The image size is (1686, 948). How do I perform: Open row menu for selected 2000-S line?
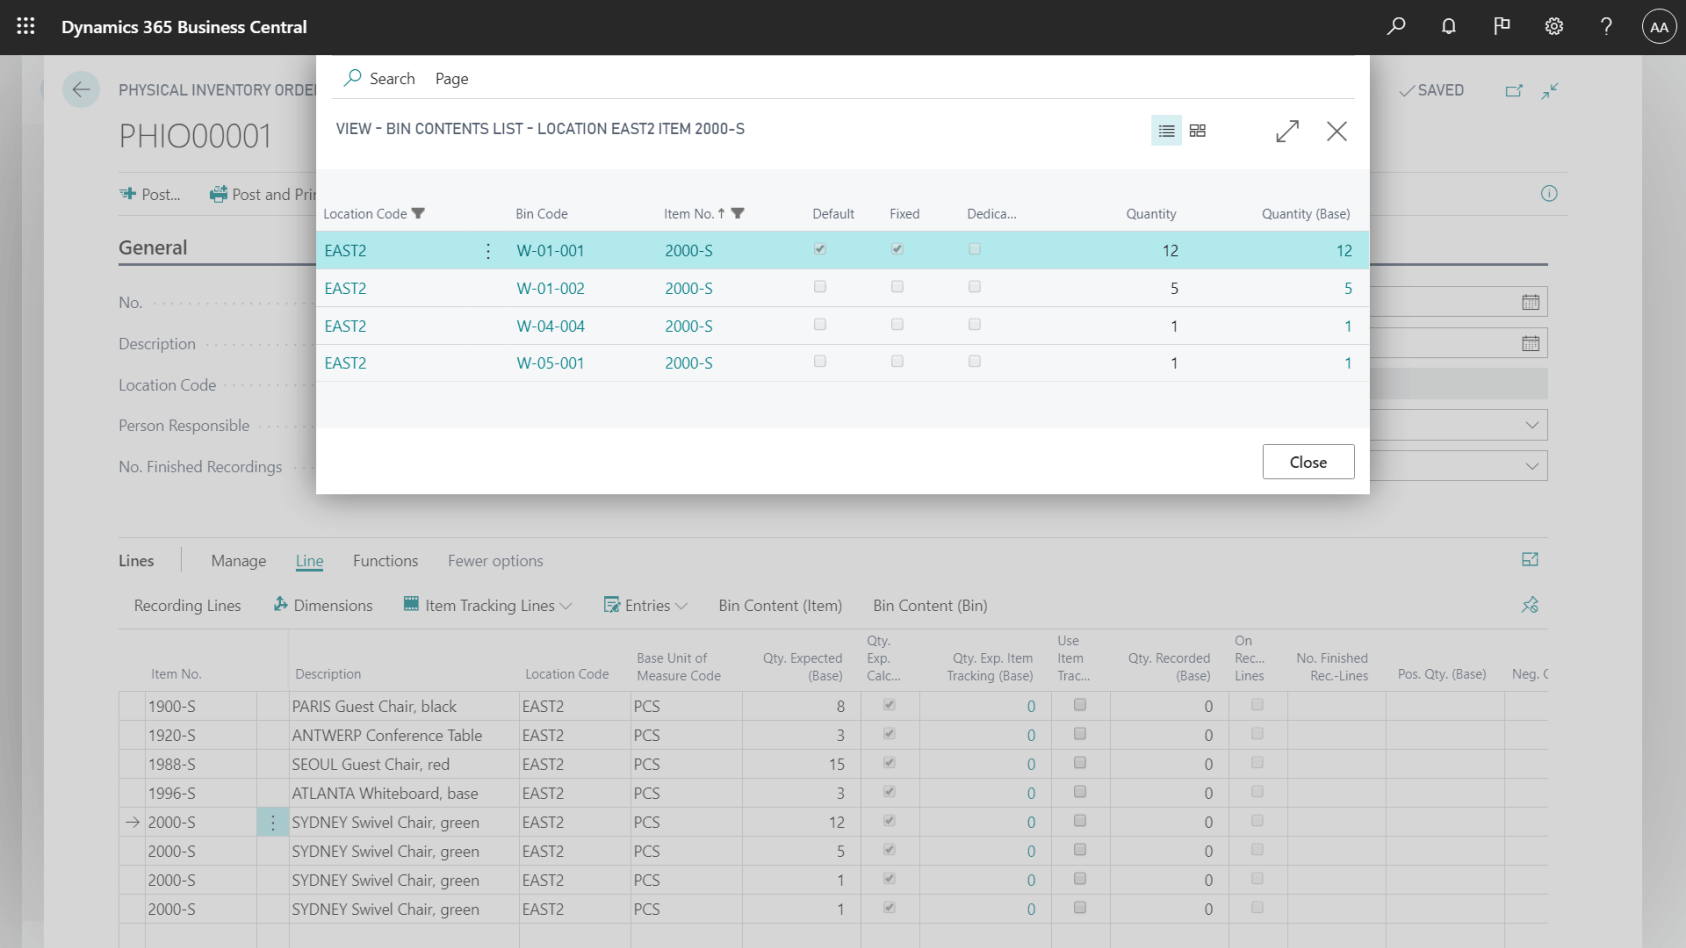[x=273, y=822]
